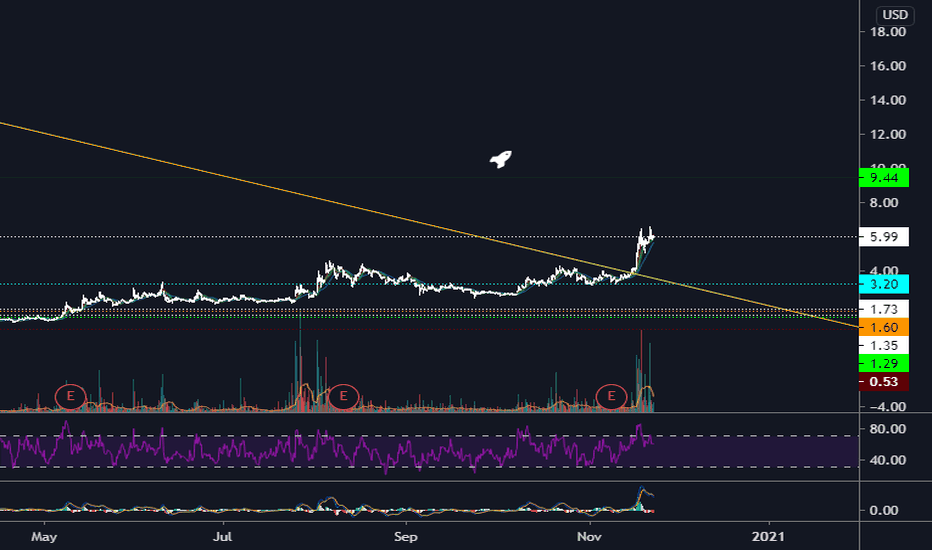Click the RSI 80.00 axis value
Image resolution: width=932 pixels, height=550 pixels.
point(888,429)
